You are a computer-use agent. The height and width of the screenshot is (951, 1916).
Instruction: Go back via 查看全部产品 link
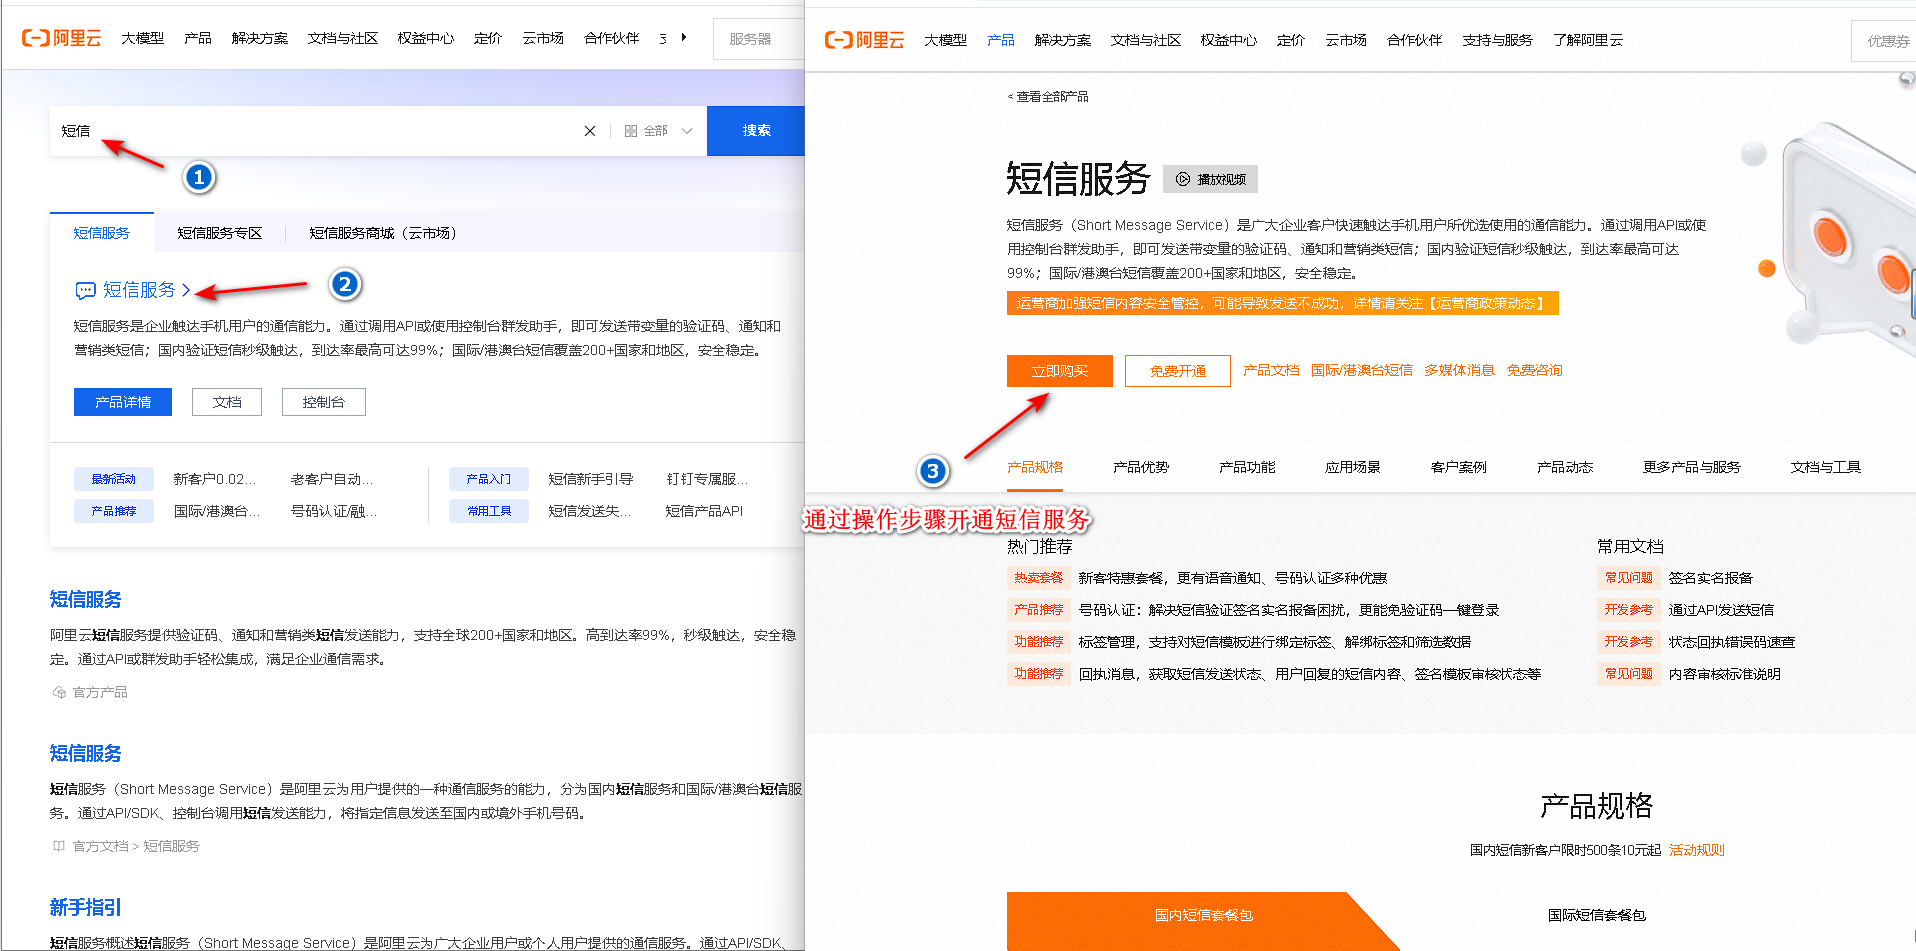(x=1048, y=97)
